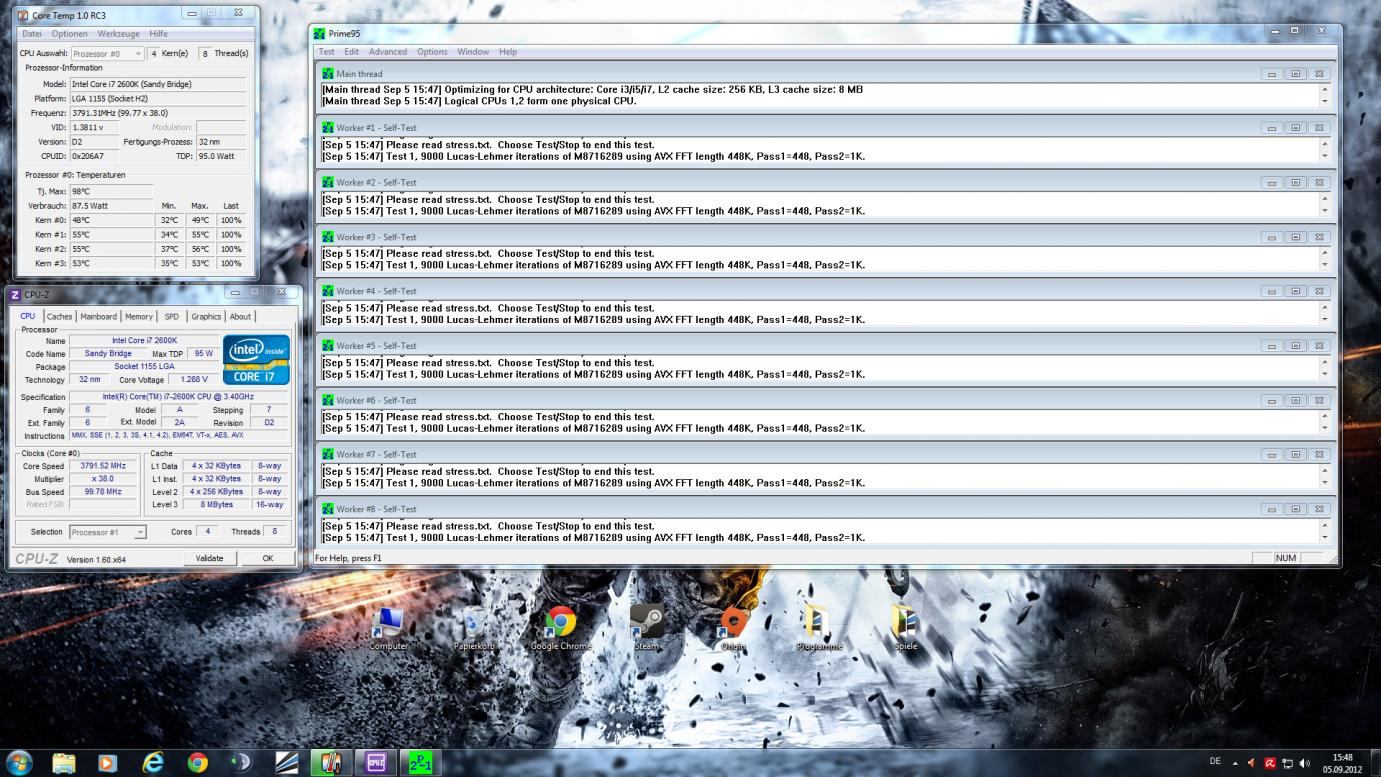
Task: Open the Spiele desktop folder
Action: coord(905,627)
